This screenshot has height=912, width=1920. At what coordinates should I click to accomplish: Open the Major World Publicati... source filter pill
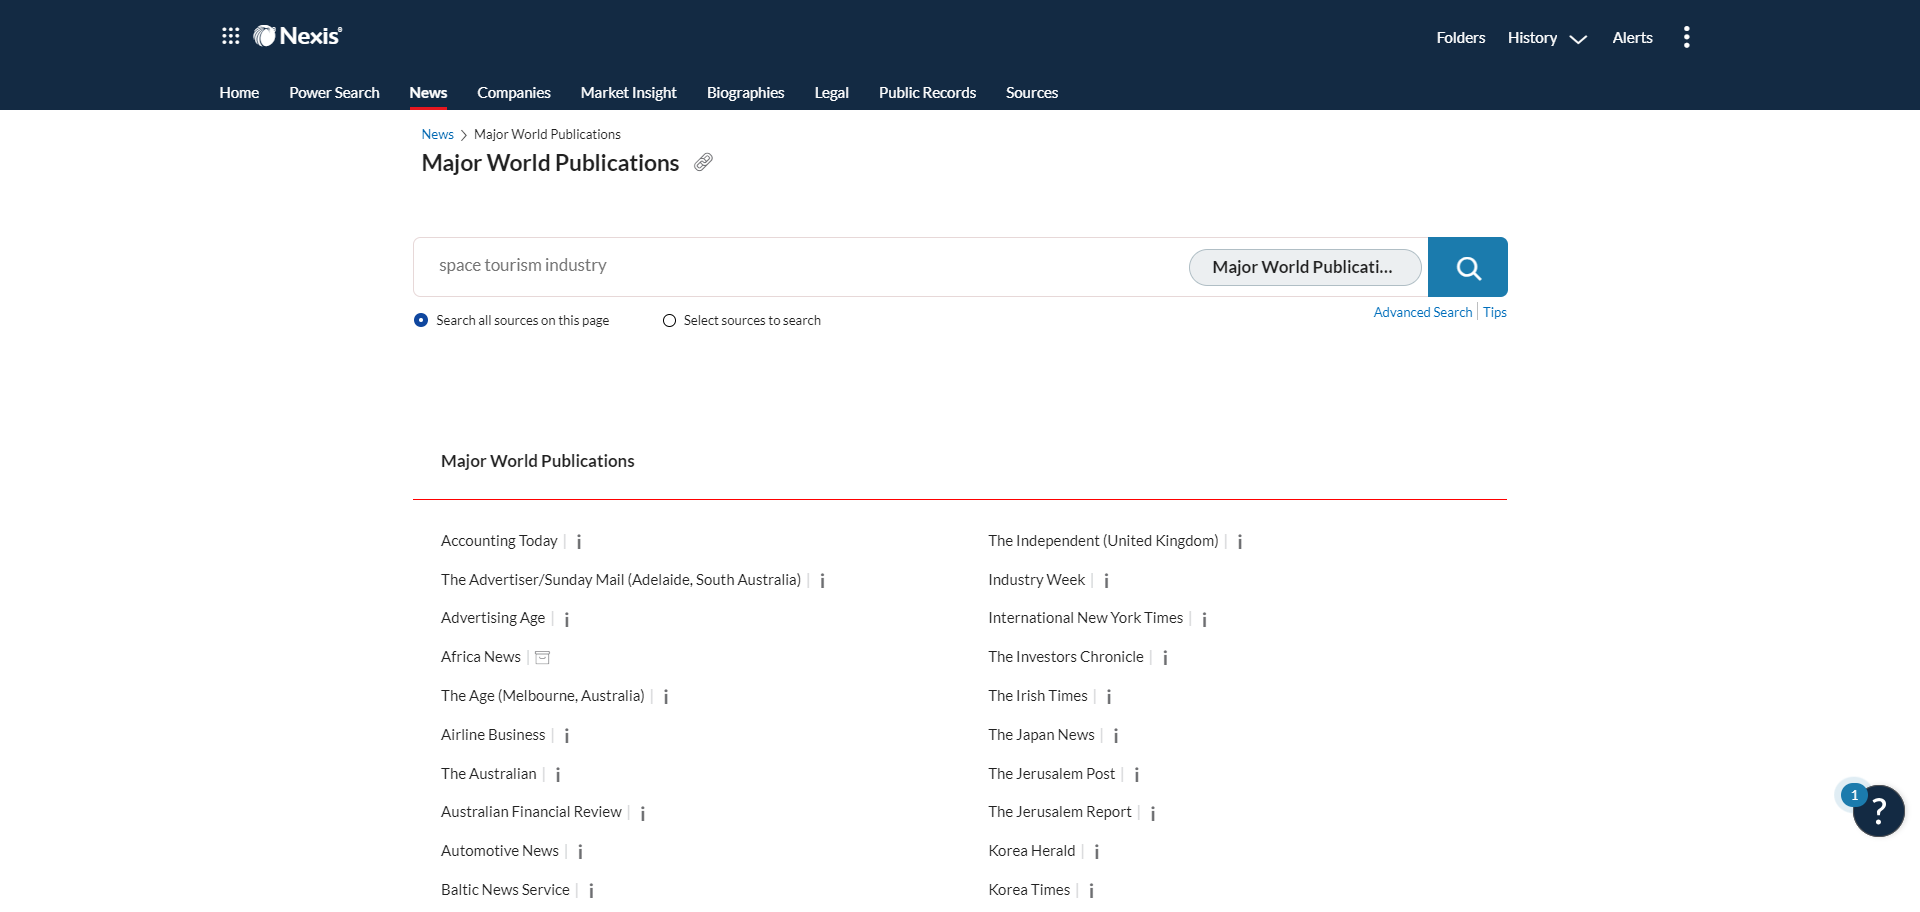click(1304, 267)
